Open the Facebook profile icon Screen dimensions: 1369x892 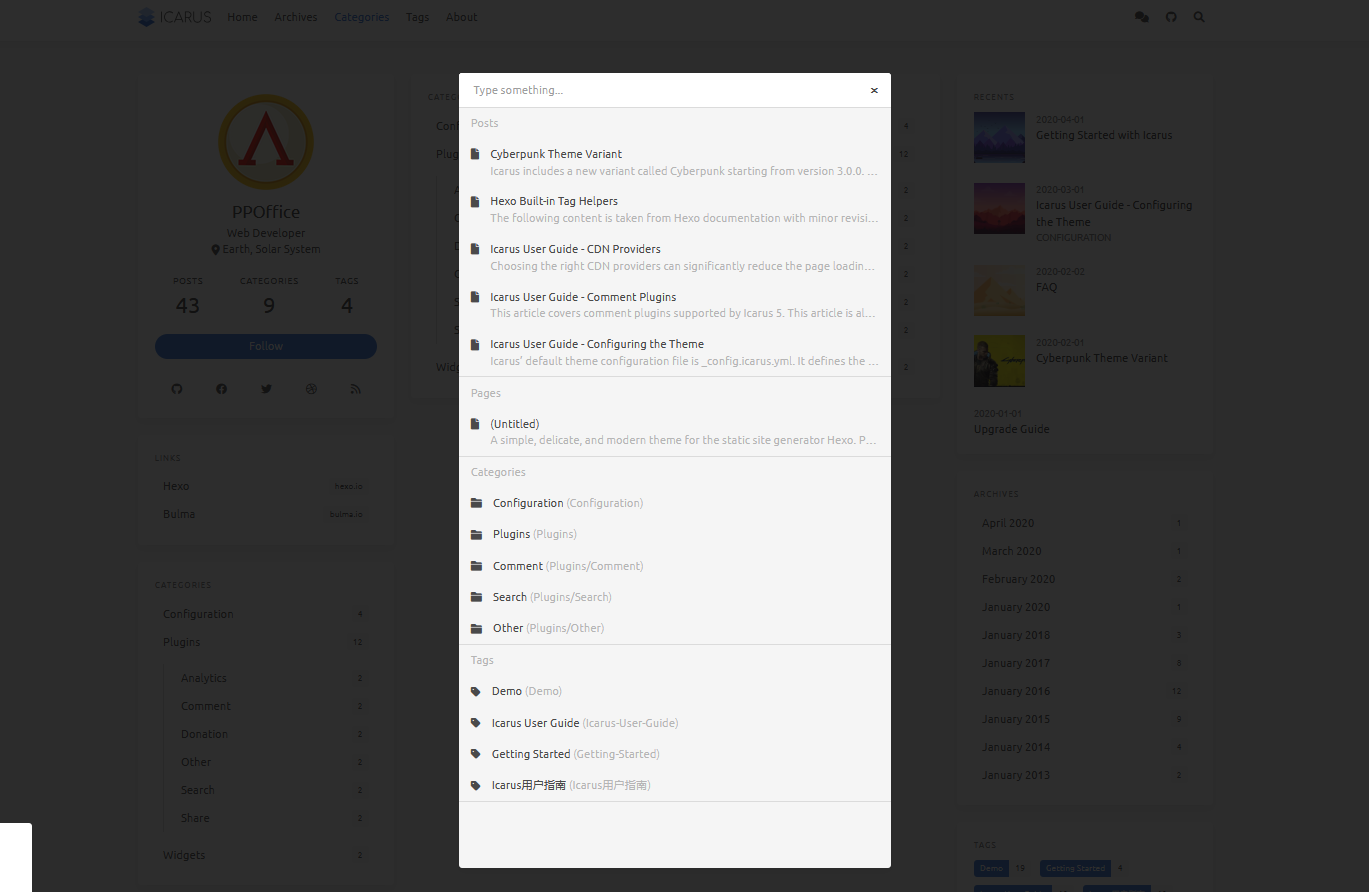pos(222,389)
